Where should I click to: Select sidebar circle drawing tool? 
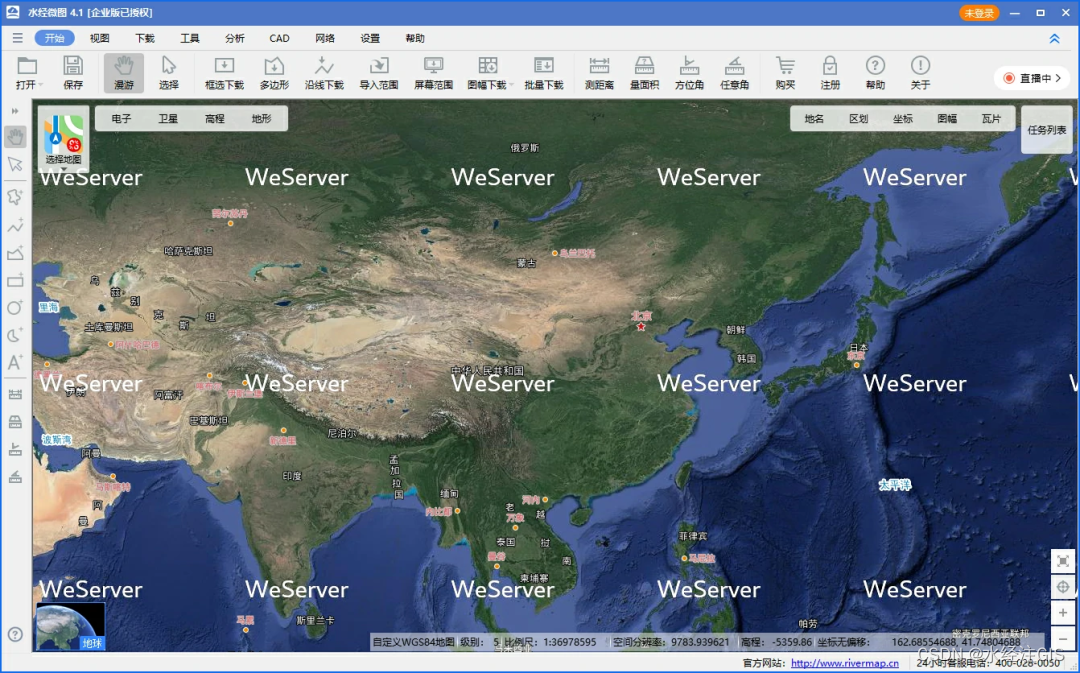tap(15, 307)
